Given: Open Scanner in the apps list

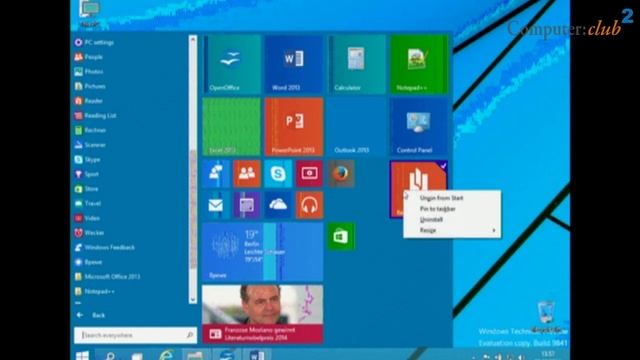Looking at the screenshot, I should pyautogui.click(x=90, y=145).
